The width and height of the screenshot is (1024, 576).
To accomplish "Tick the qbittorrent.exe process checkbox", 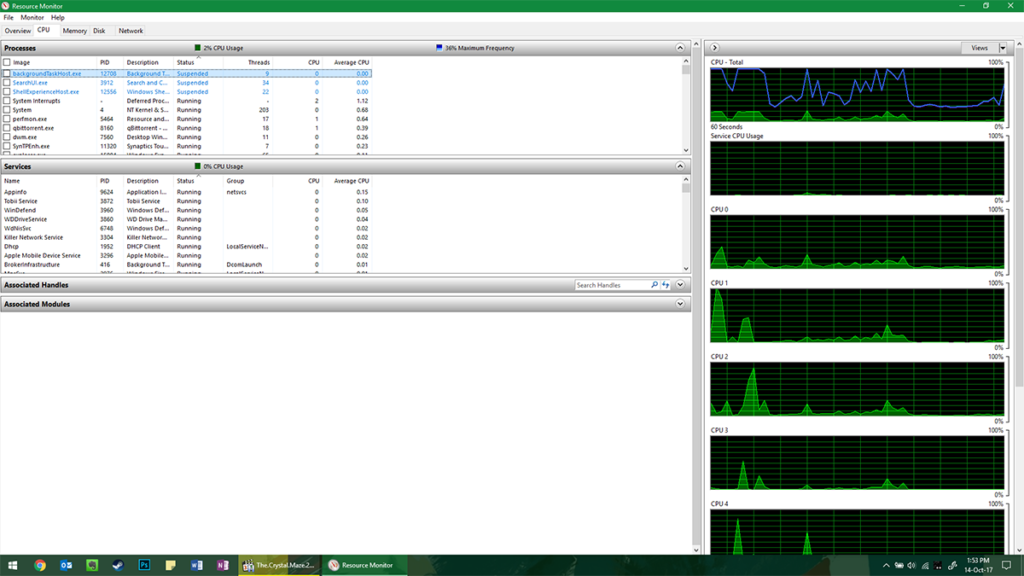I will click(7, 128).
